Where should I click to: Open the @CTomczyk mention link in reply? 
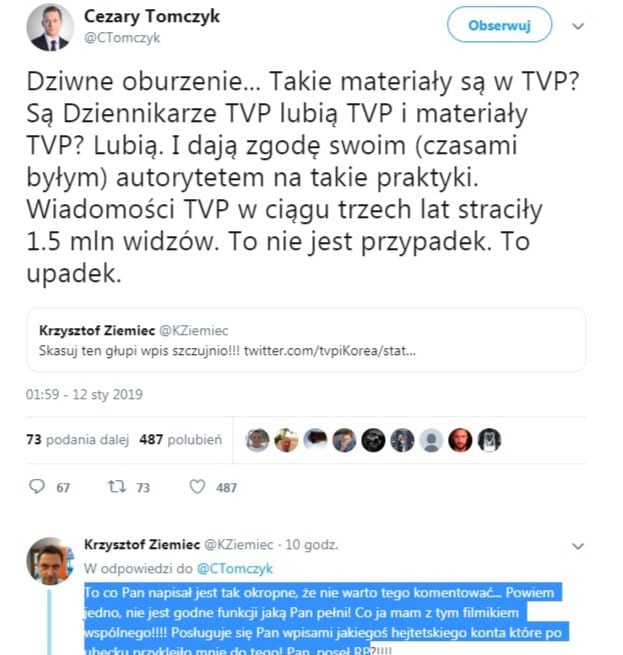click(x=235, y=569)
